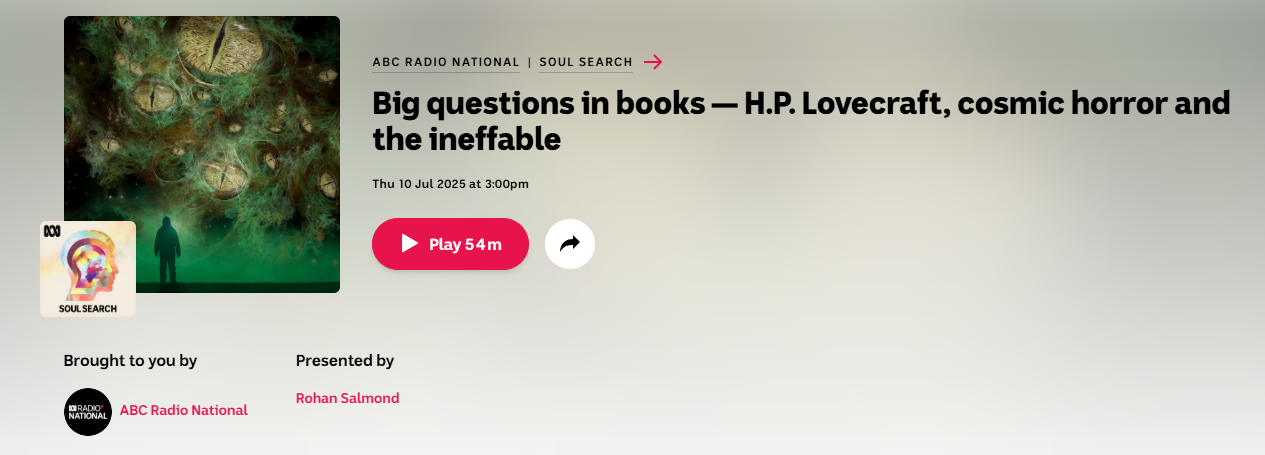Click the ABC logo on the Soul Search thumbnail
The image size is (1265, 455).
[x=50, y=232]
